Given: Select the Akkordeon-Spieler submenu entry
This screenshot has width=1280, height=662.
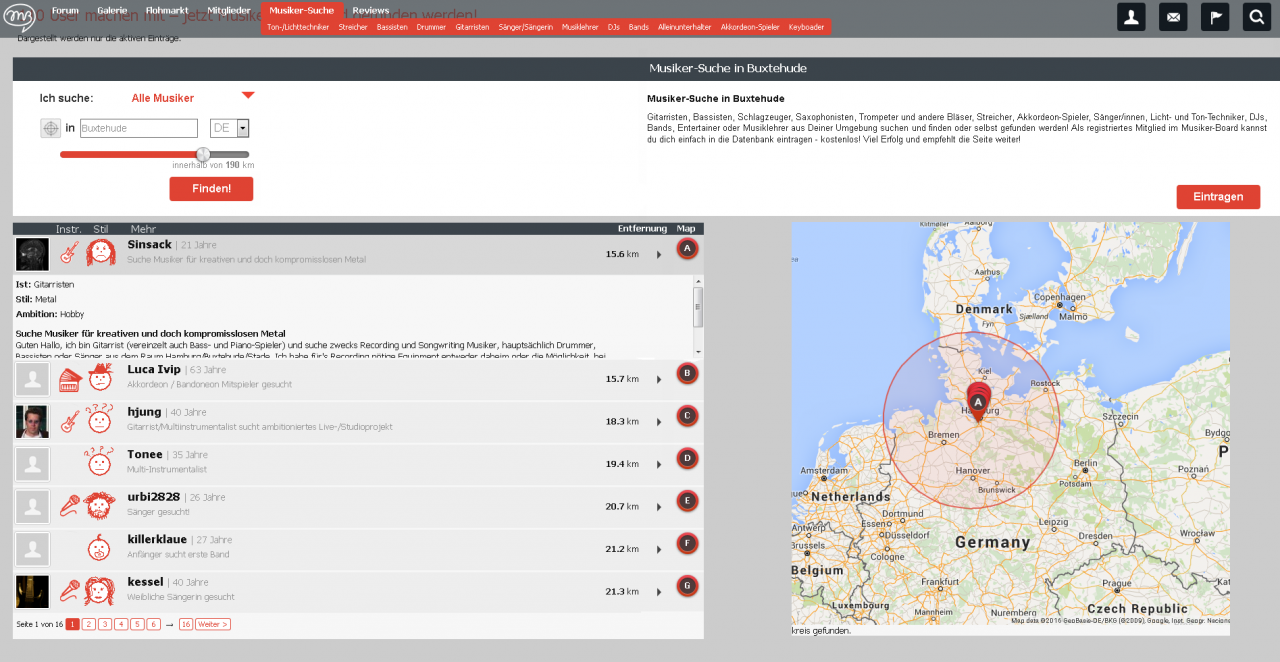Looking at the screenshot, I should tap(750, 27).
